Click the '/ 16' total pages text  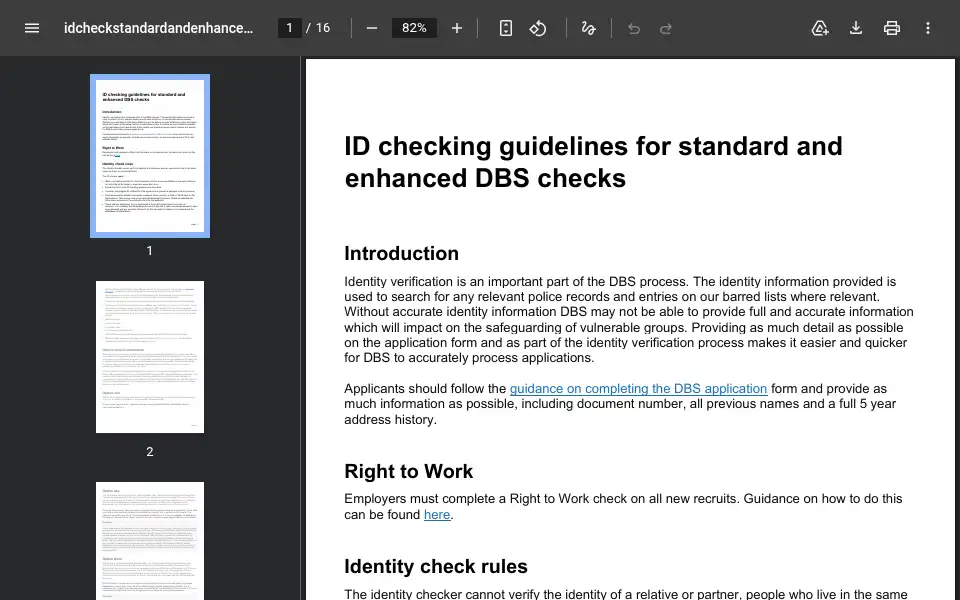pos(318,28)
